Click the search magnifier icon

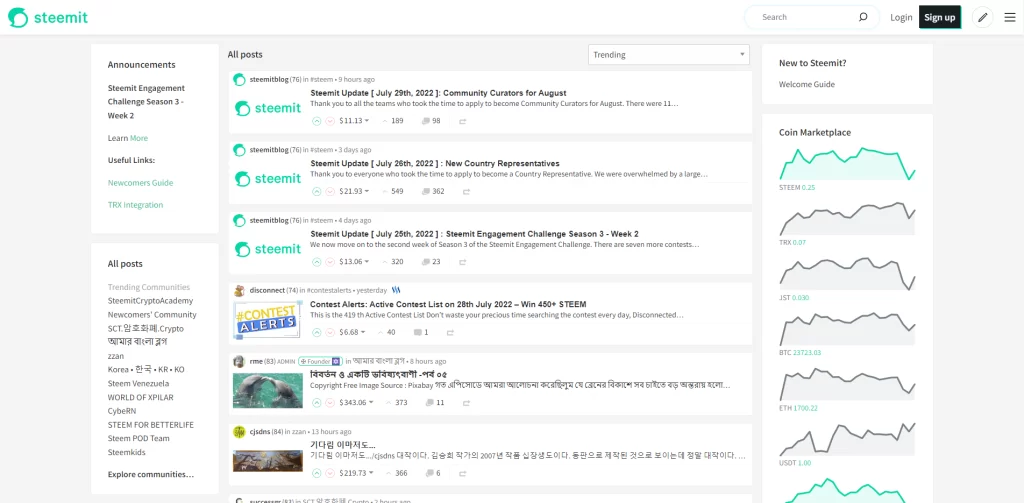(x=863, y=17)
